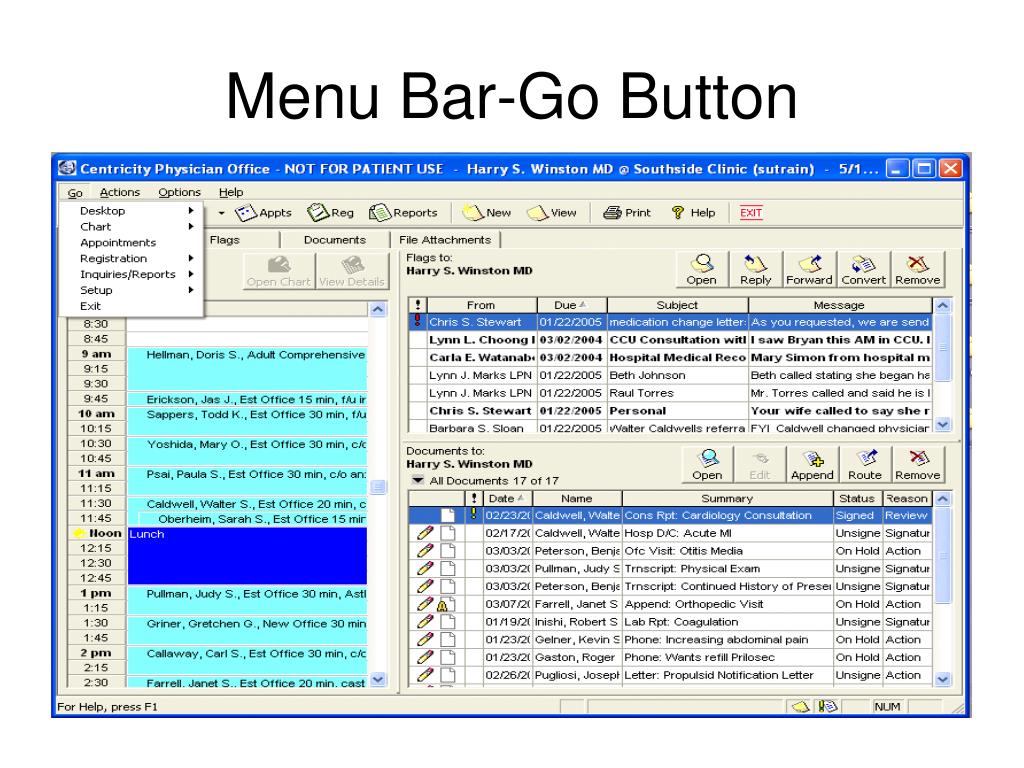Click the Append document icon
1024x768 pixels.
pyautogui.click(x=812, y=465)
